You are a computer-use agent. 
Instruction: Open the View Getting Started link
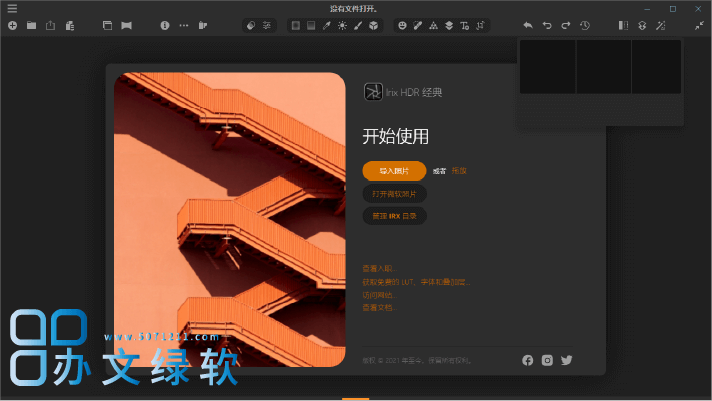[x=380, y=269]
